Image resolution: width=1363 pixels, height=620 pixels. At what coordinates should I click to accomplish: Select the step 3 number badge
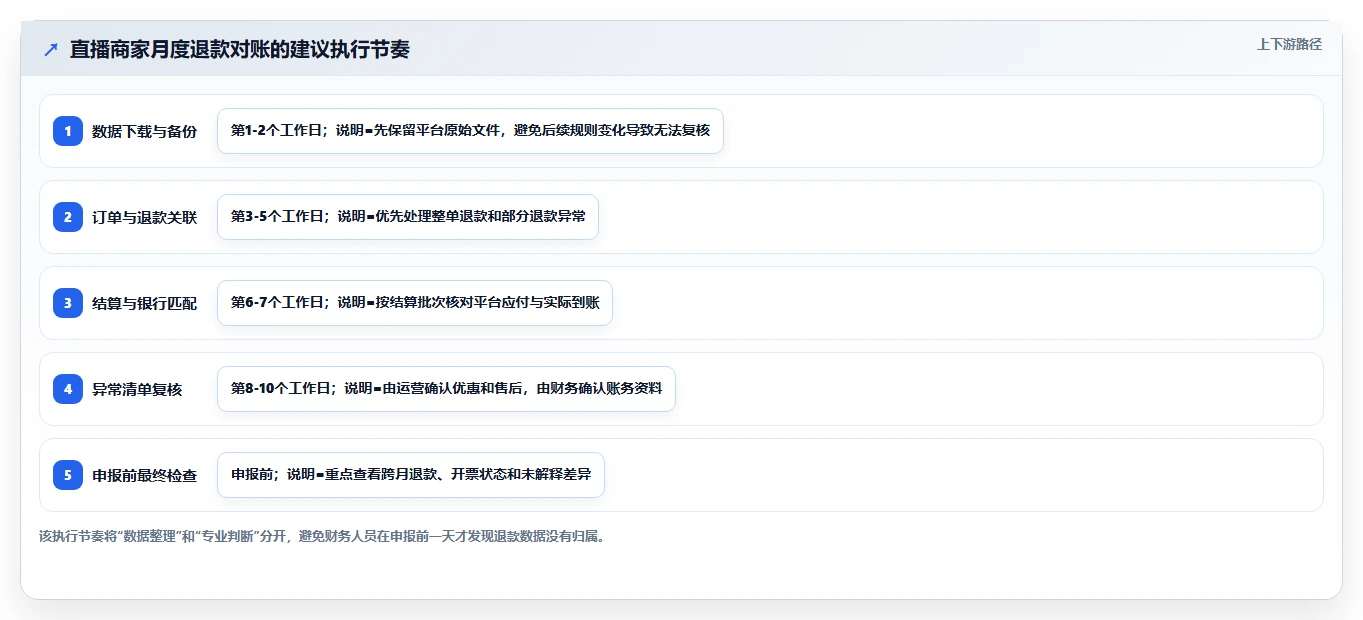tap(68, 303)
